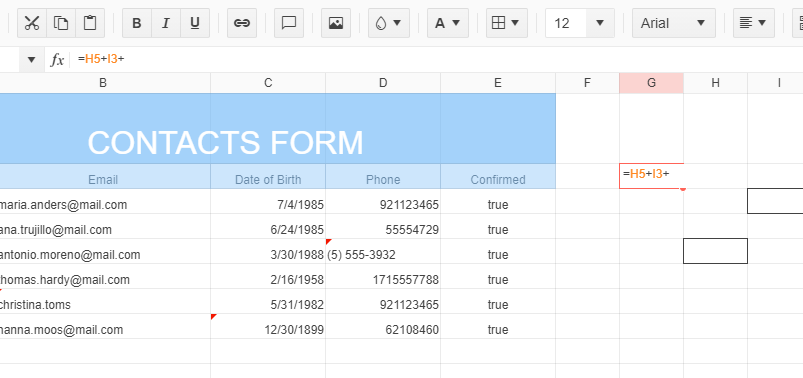Add a comment using the speech bubble icon
Image resolution: width=803 pixels, height=378 pixels.
click(x=289, y=23)
